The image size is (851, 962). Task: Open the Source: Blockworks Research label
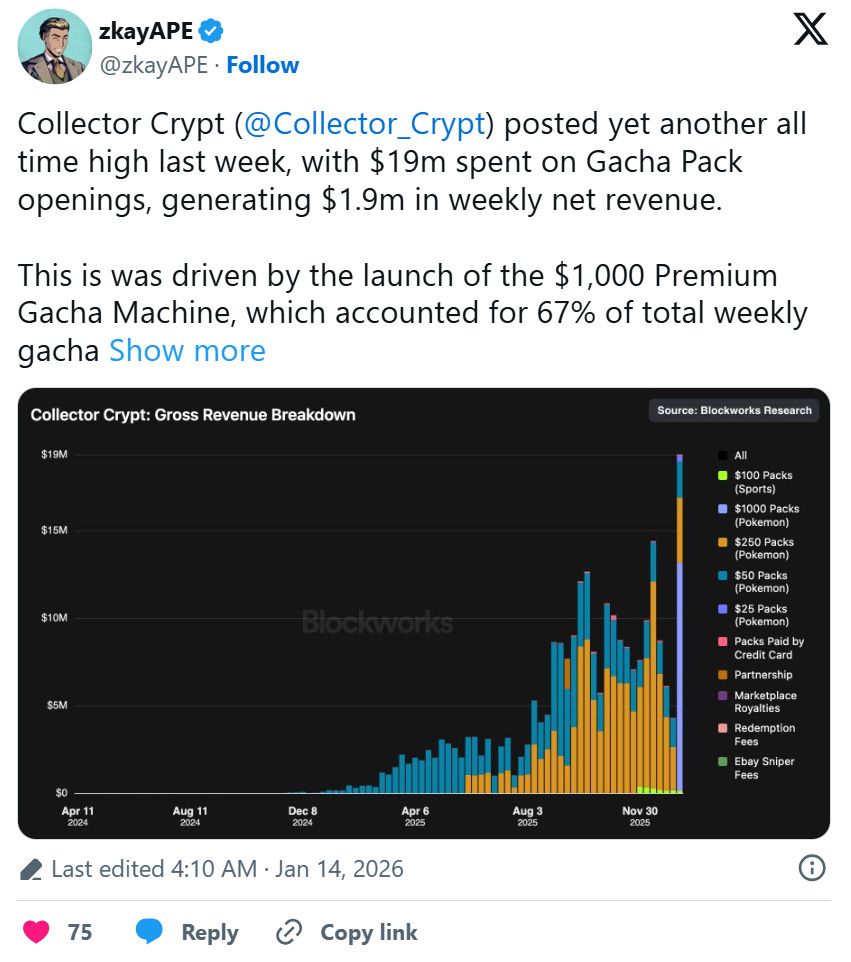coord(734,410)
